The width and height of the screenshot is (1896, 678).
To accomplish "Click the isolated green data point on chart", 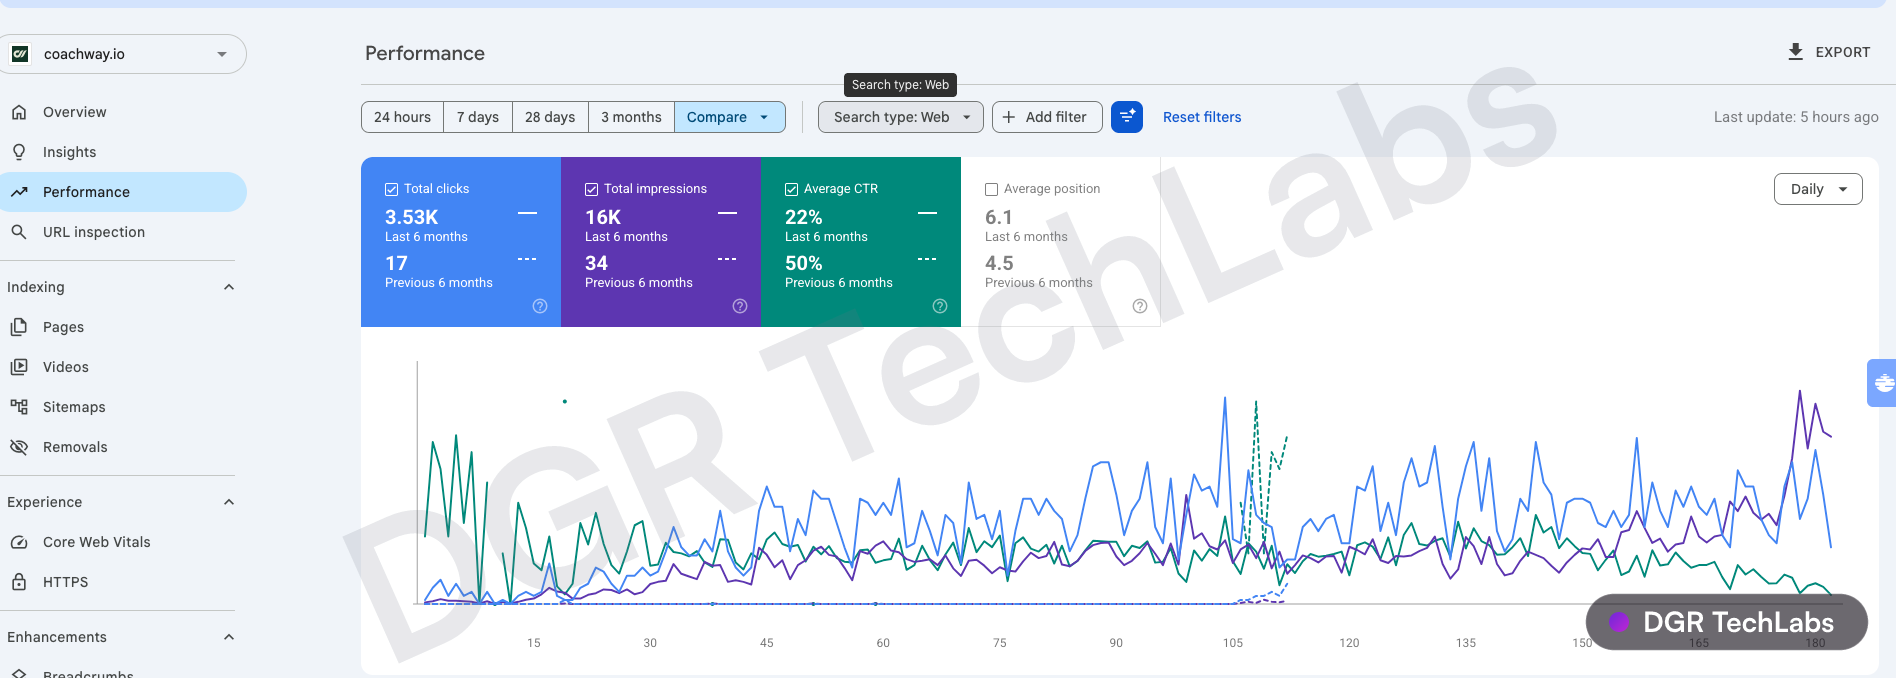I will (x=565, y=402).
